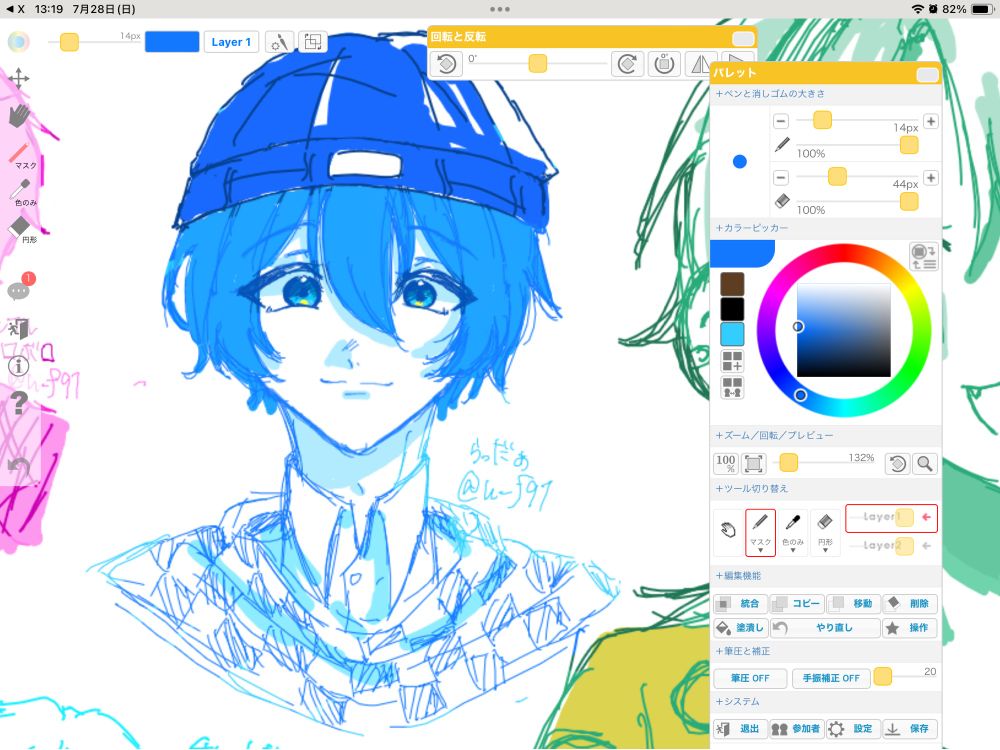Image resolution: width=1000 pixels, height=750 pixels.
Task: Open the magnifier preview in zoom section
Action: click(925, 464)
